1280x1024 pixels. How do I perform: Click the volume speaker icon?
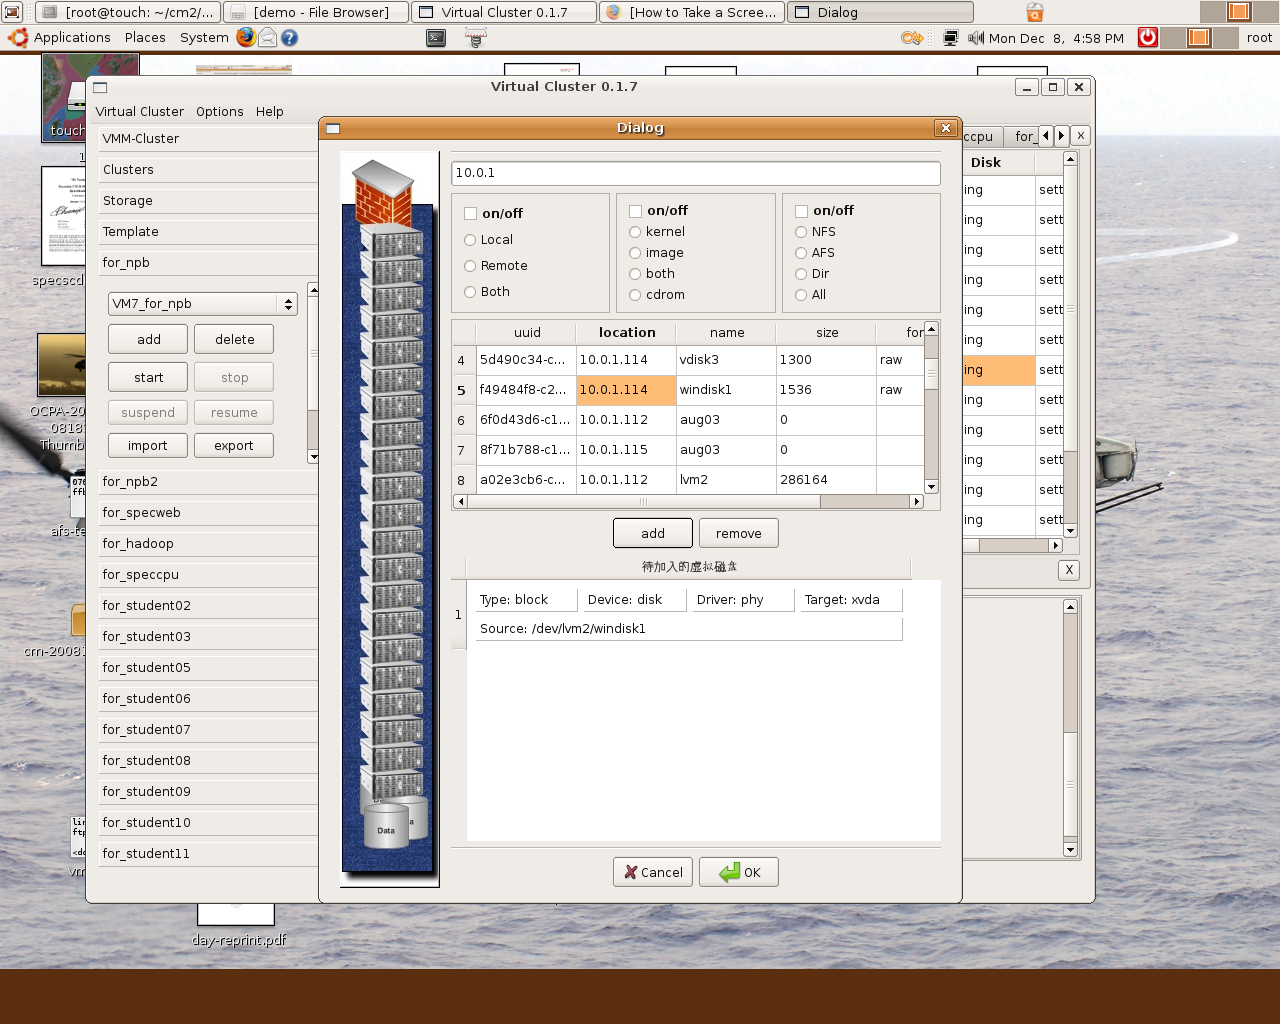(x=976, y=38)
